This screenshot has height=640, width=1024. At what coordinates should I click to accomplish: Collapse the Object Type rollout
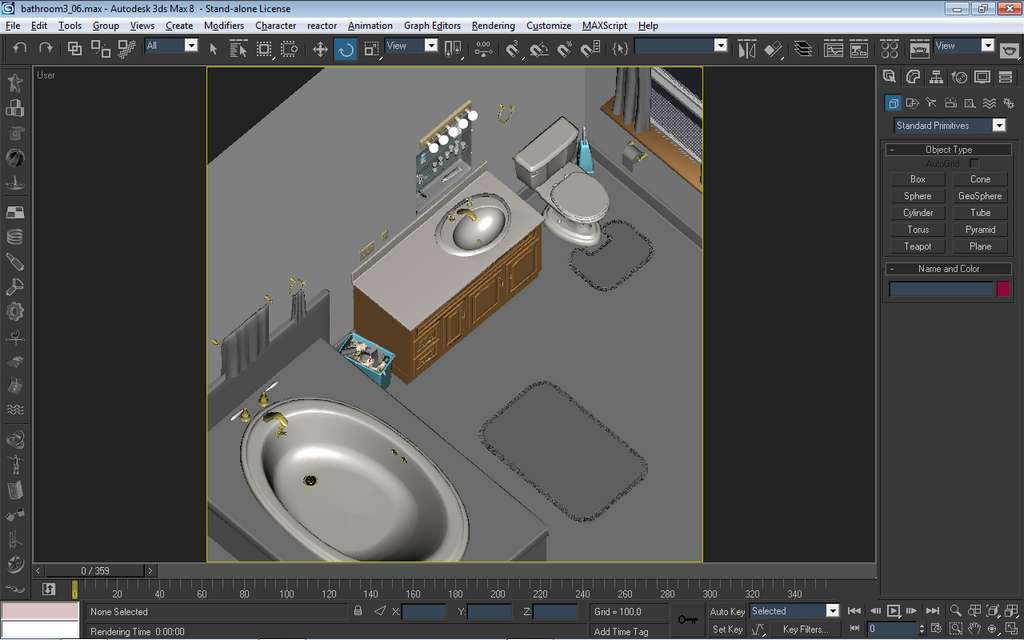click(x=948, y=149)
